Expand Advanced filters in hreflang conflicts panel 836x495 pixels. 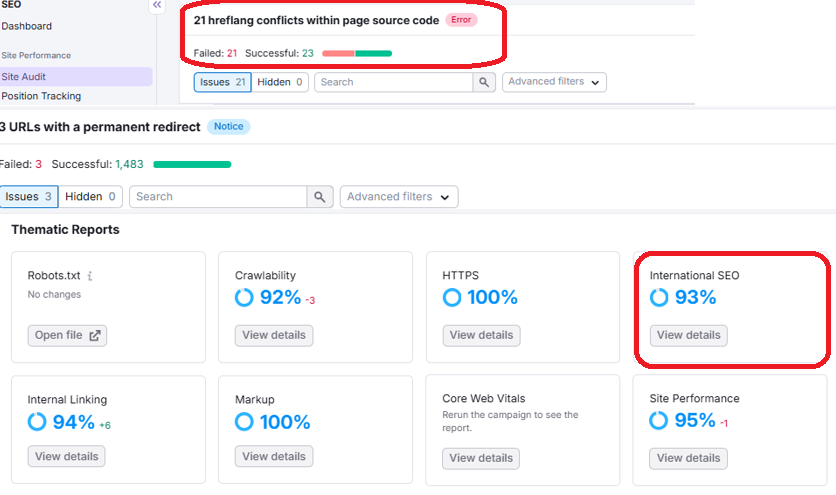tap(554, 82)
